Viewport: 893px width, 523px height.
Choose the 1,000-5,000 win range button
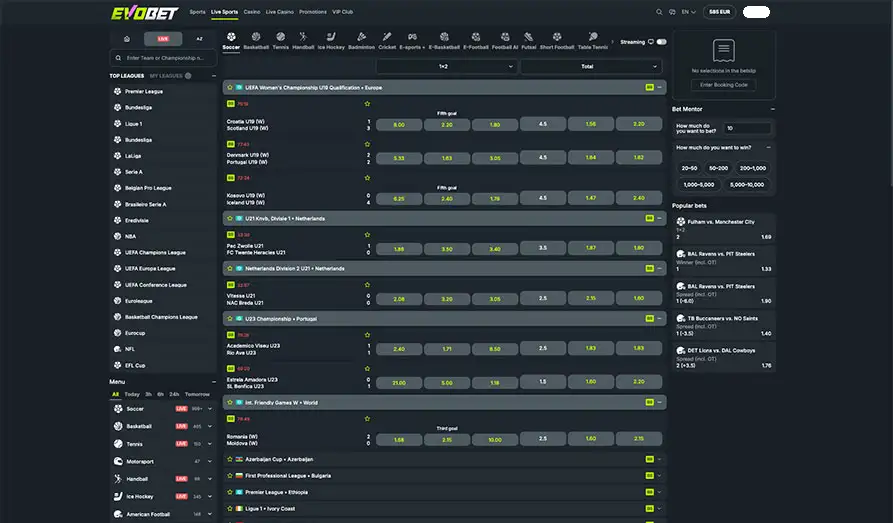click(699, 185)
